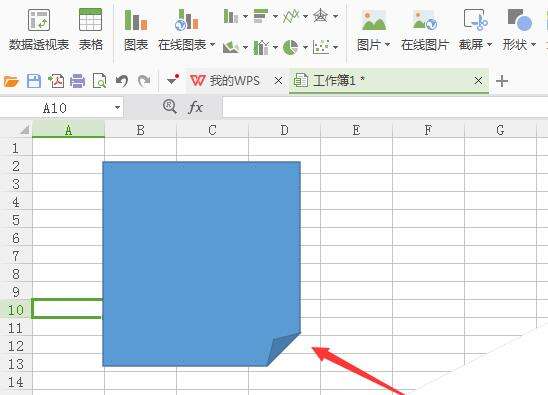548x395 pixels.
Task: Click into the formula bar
Action: point(385,107)
